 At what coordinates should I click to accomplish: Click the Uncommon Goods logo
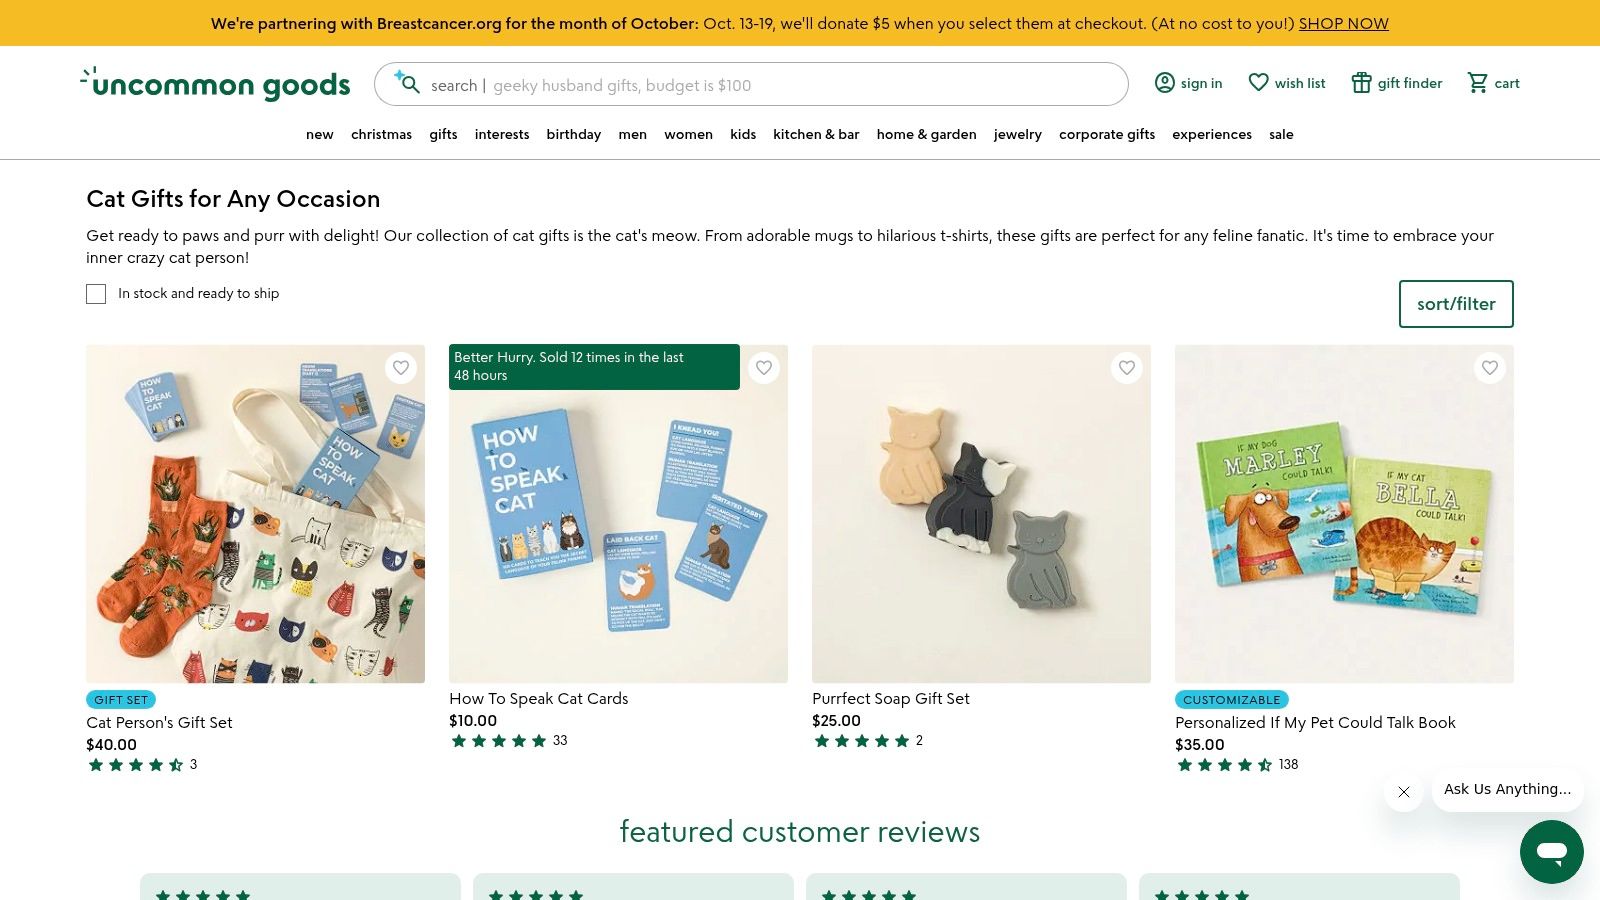click(215, 84)
